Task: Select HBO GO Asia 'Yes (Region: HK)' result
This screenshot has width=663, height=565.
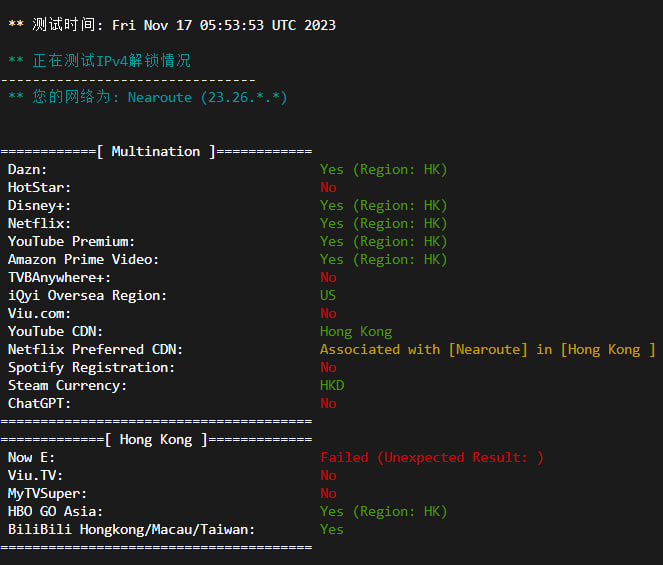Action: coord(383,511)
